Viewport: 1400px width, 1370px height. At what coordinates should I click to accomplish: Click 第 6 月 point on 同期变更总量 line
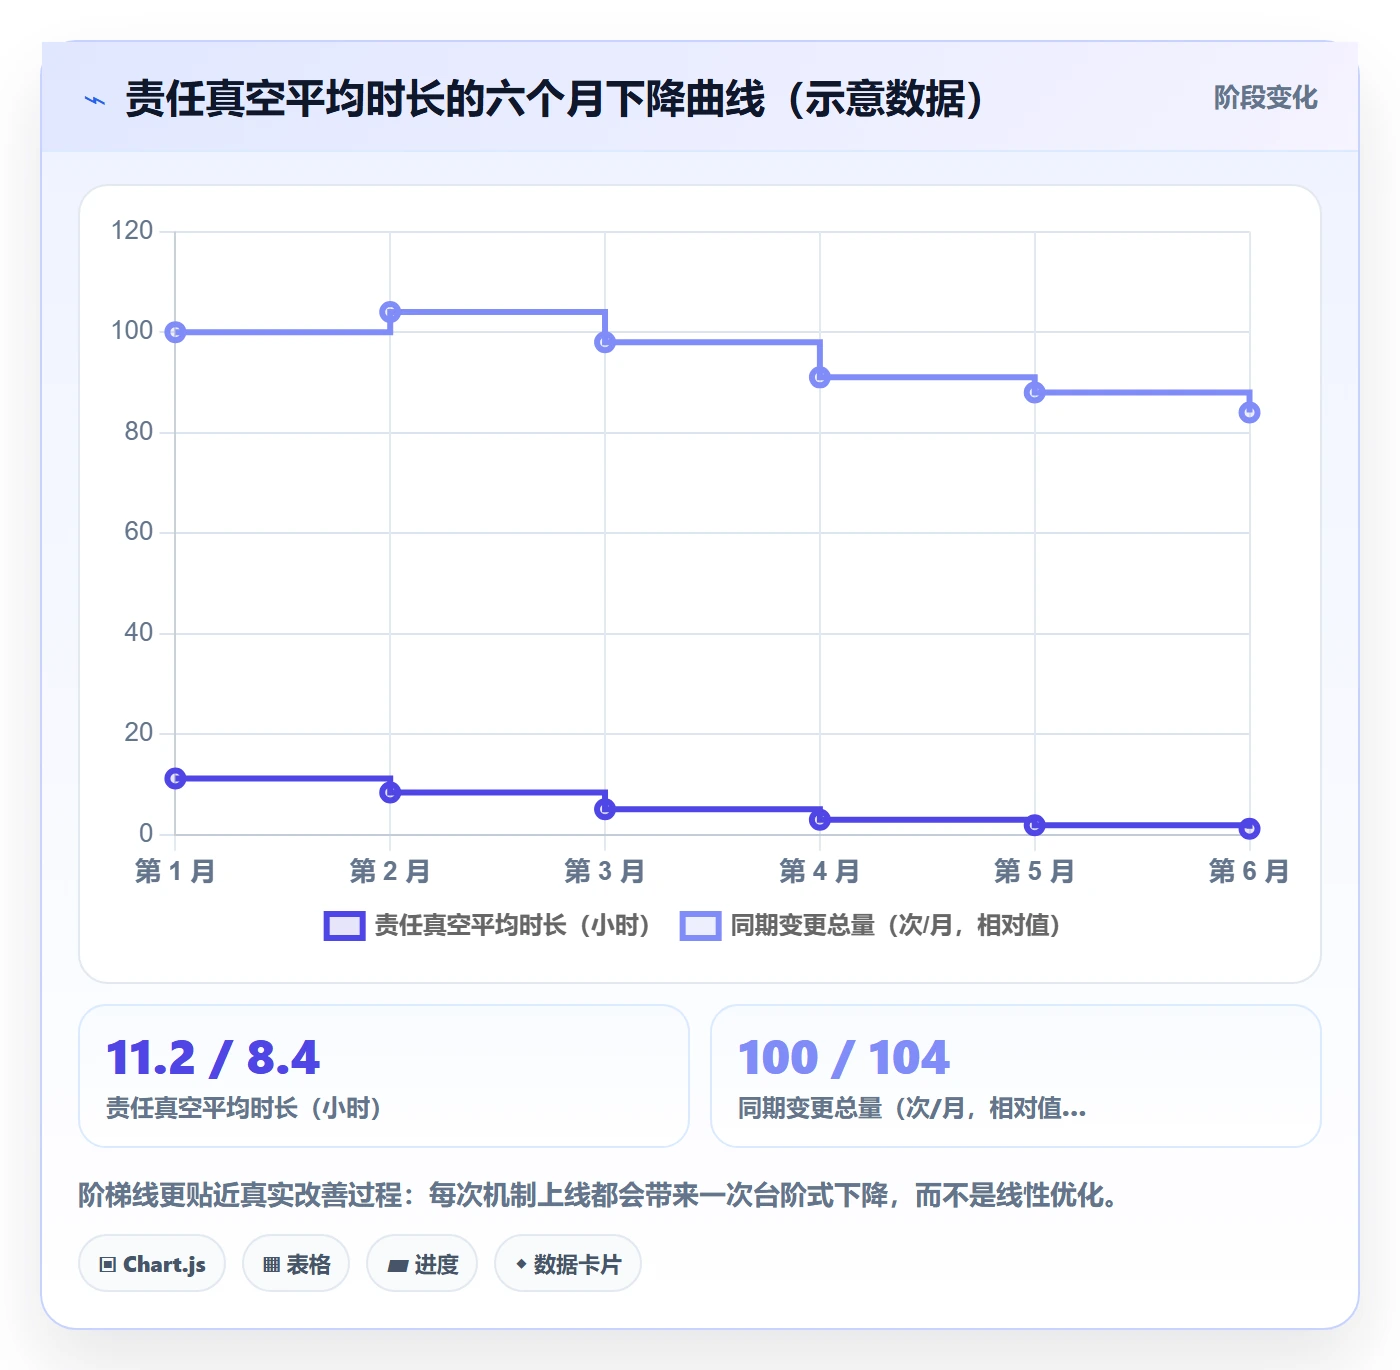click(1249, 412)
